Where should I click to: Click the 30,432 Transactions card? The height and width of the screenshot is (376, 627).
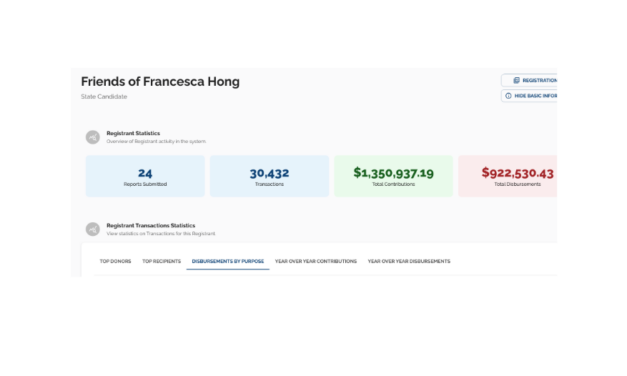tap(270, 176)
